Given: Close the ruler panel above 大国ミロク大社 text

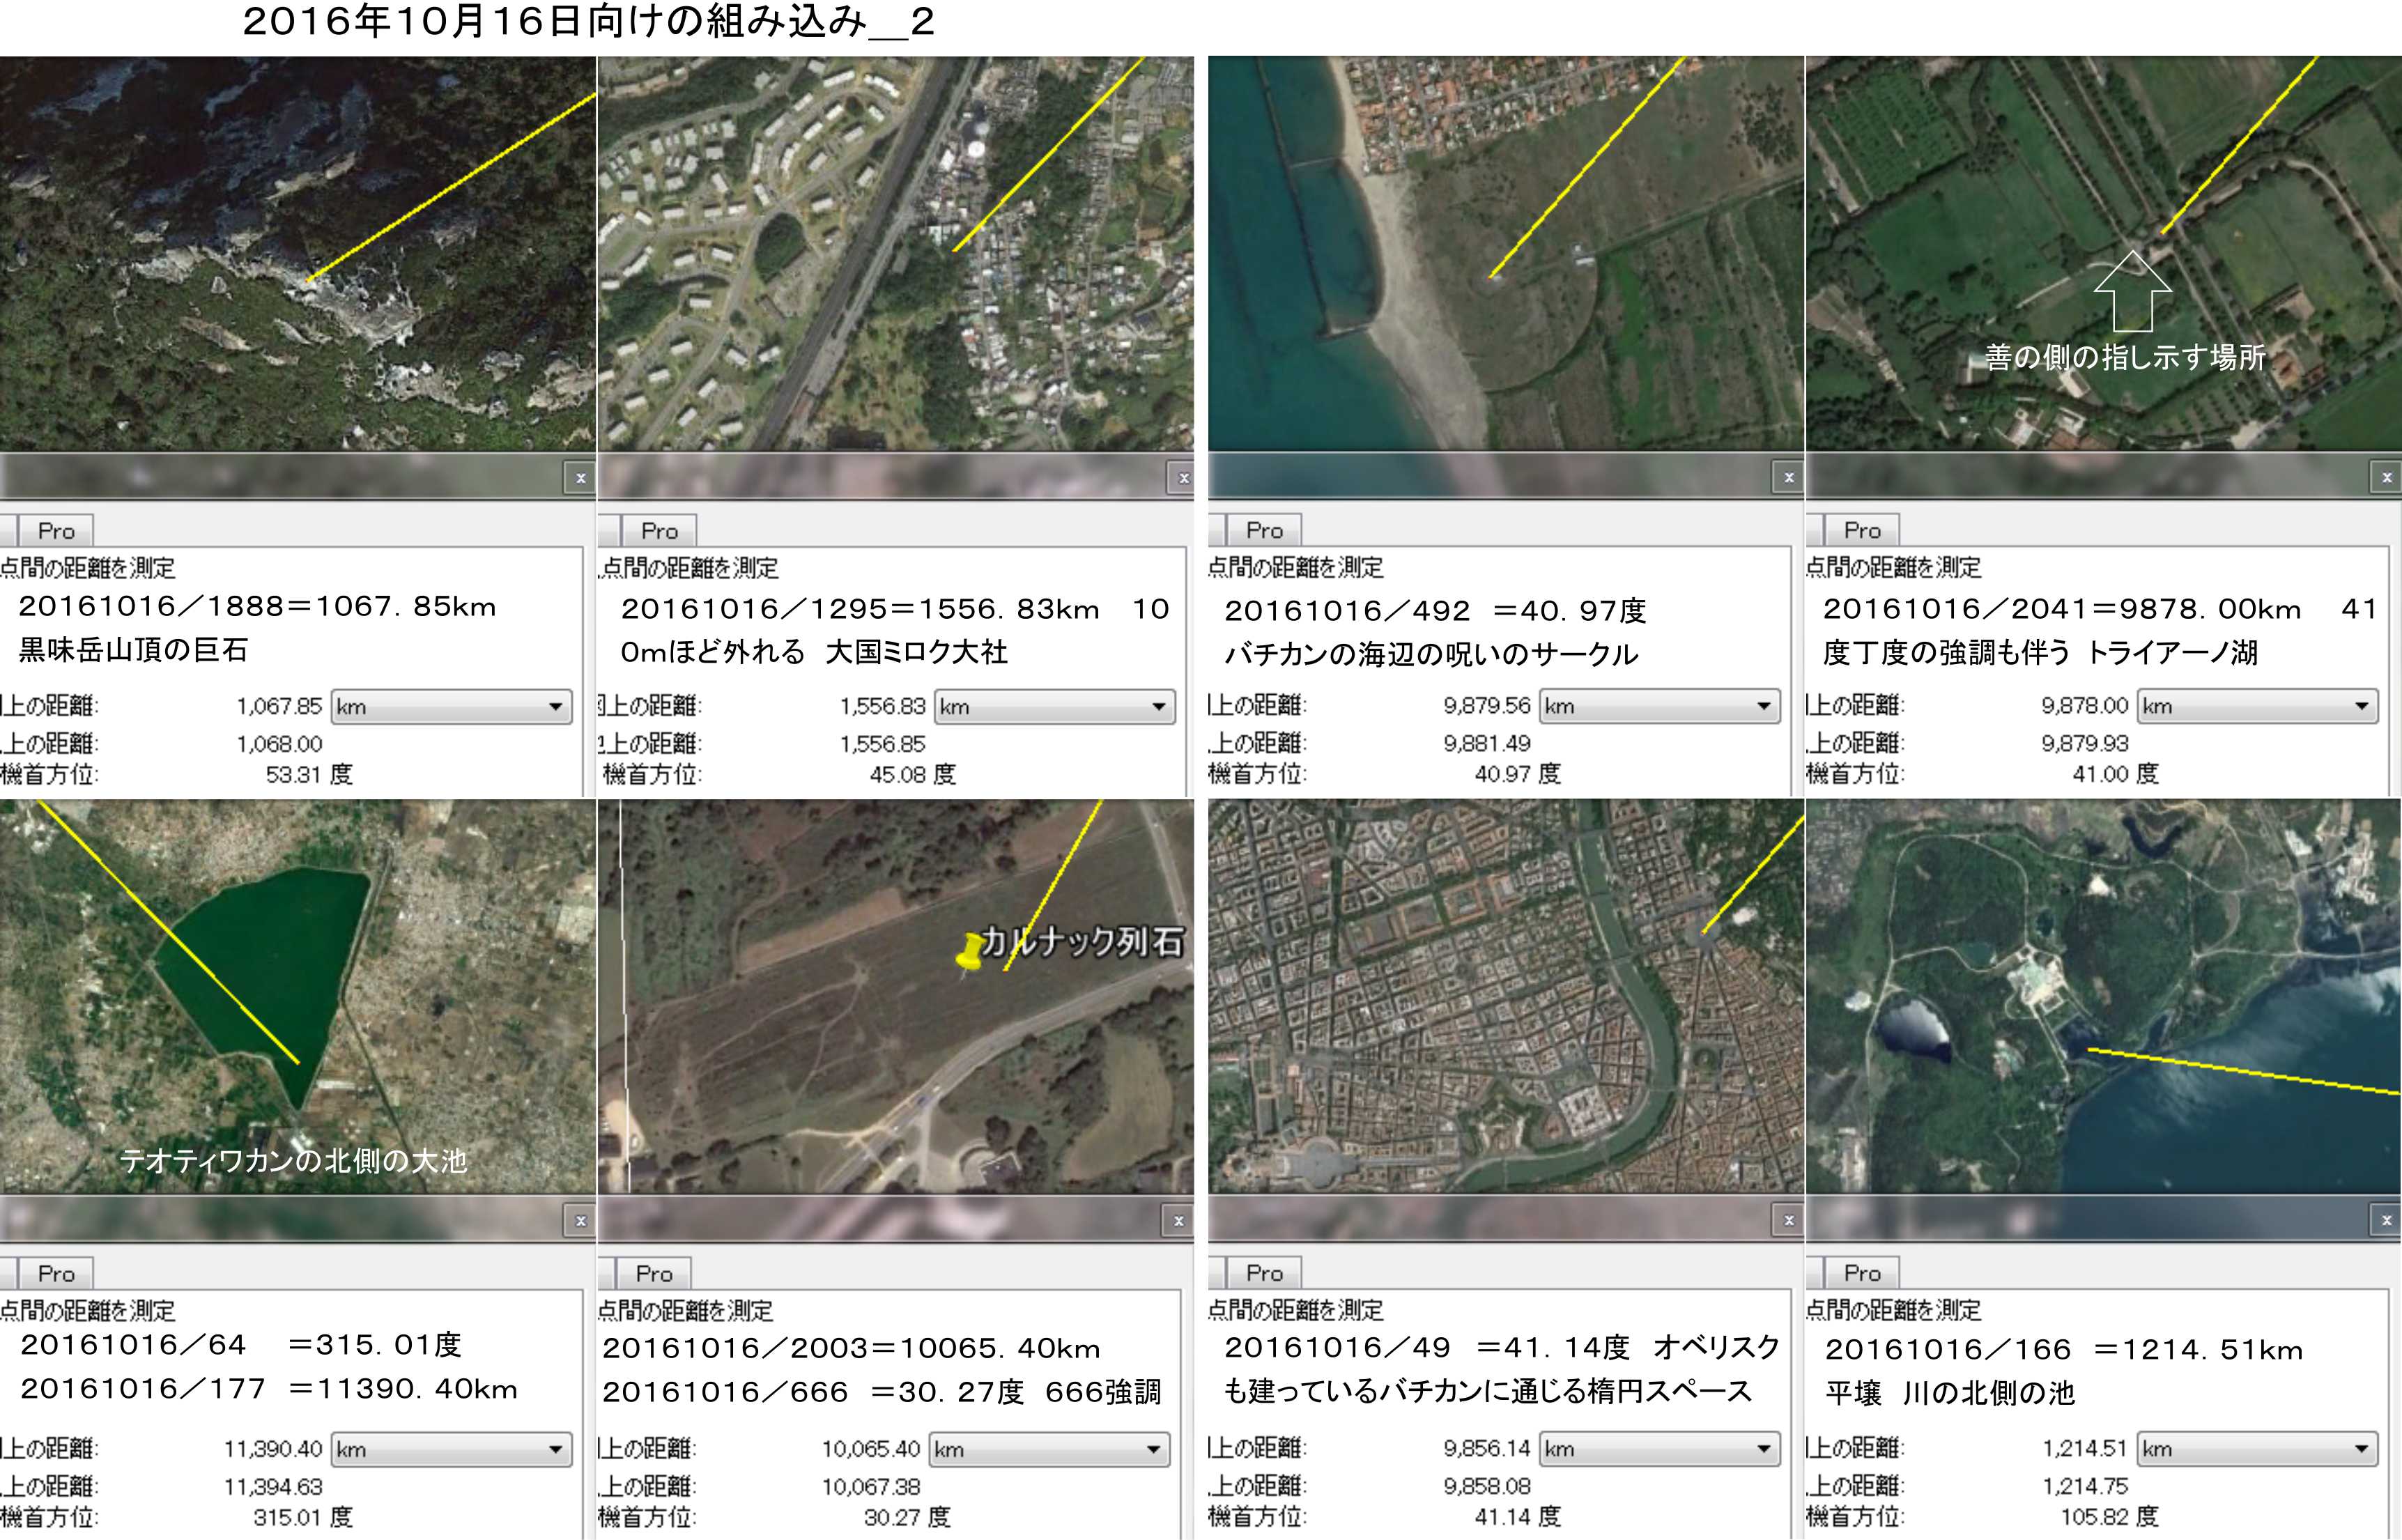Looking at the screenshot, I should pos(1183,478).
